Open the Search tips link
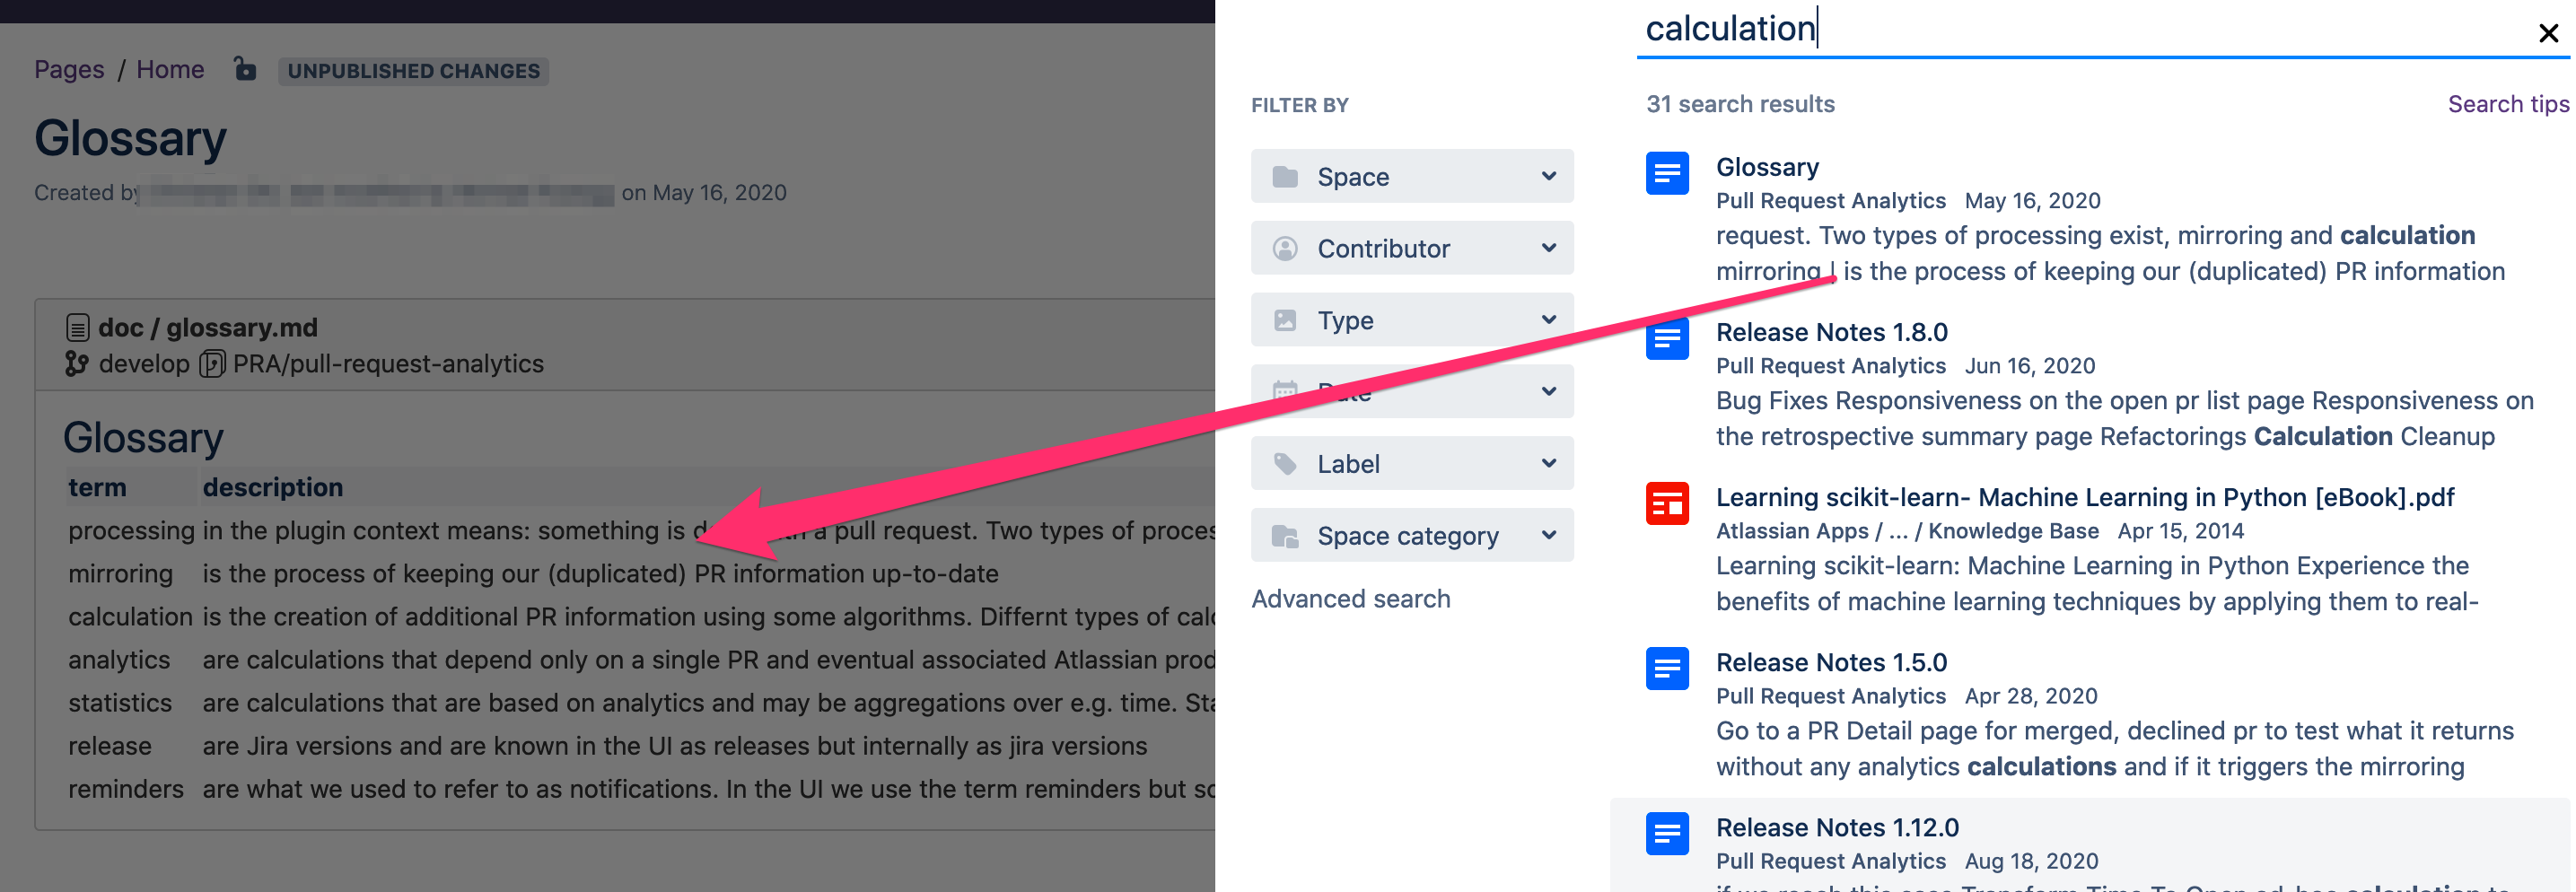Image resolution: width=2576 pixels, height=892 pixels. coord(2507,104)
